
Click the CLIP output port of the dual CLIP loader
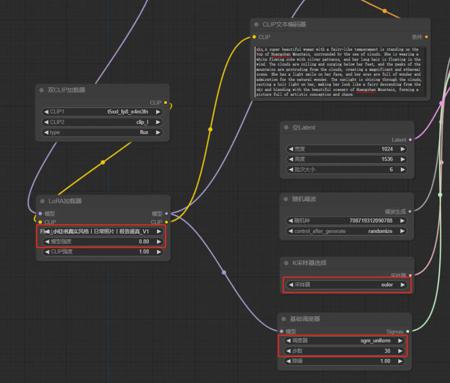coord(165,103)
